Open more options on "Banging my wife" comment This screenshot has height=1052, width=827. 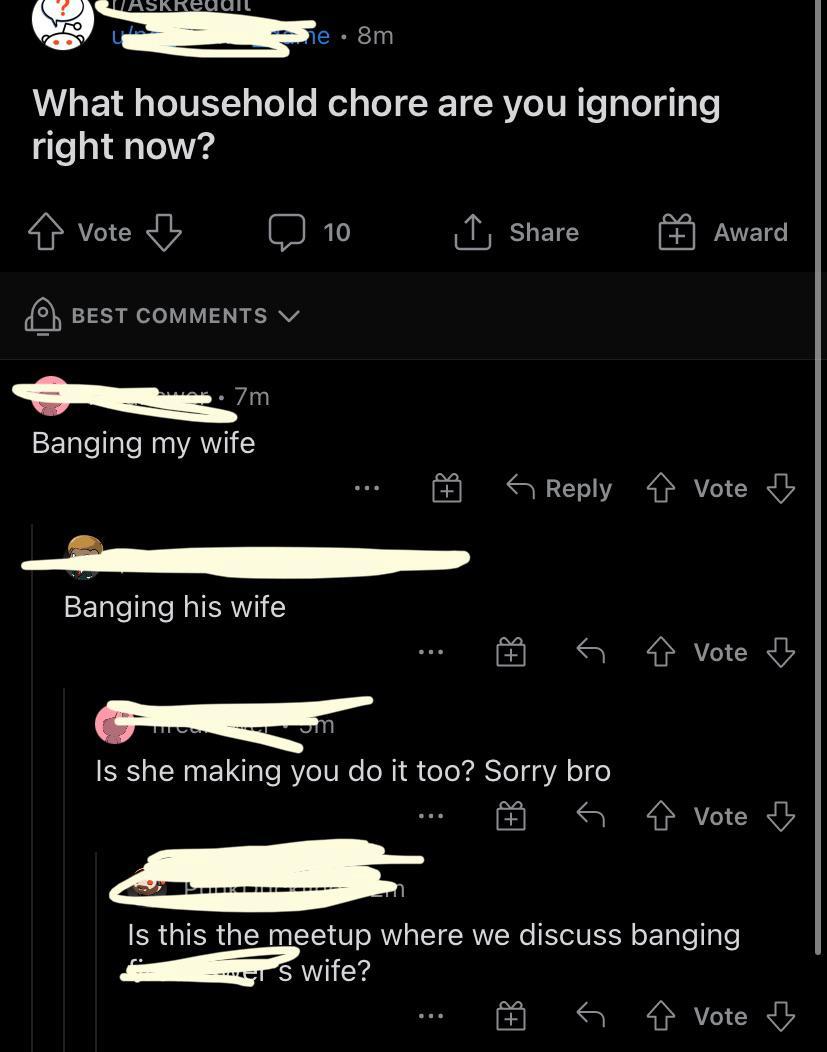pyautogui.click(x=367, y=488)
